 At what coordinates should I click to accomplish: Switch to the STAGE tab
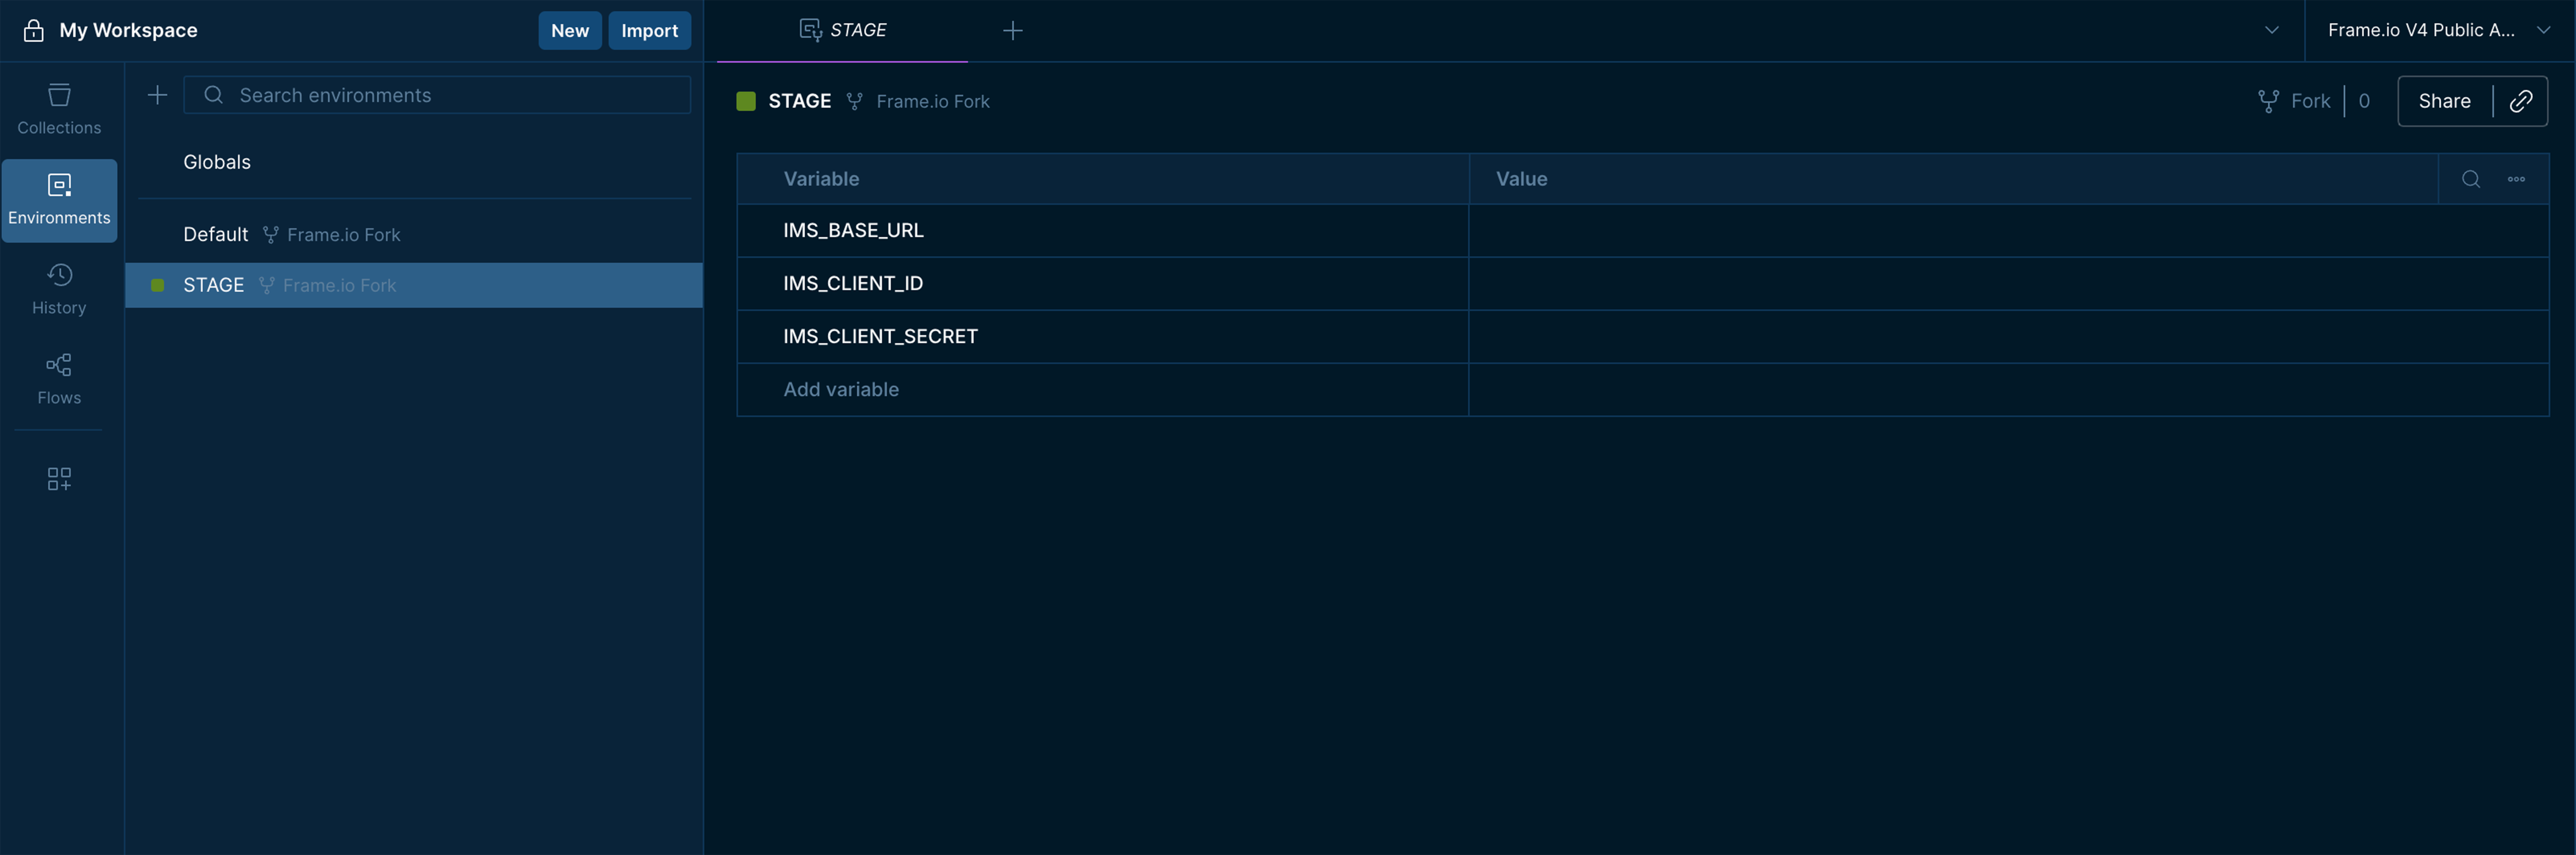pos(842,30)
